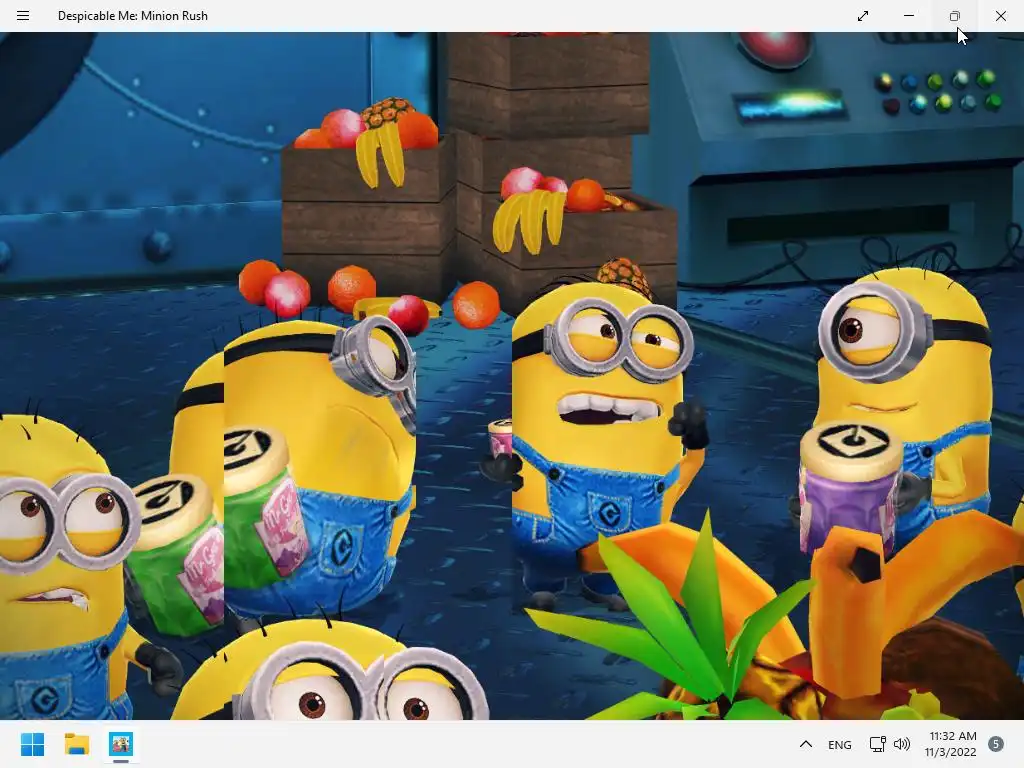Restore down the Minion Rush window
The width and height of the screenshot is (1024, 768).
[955, 16]
